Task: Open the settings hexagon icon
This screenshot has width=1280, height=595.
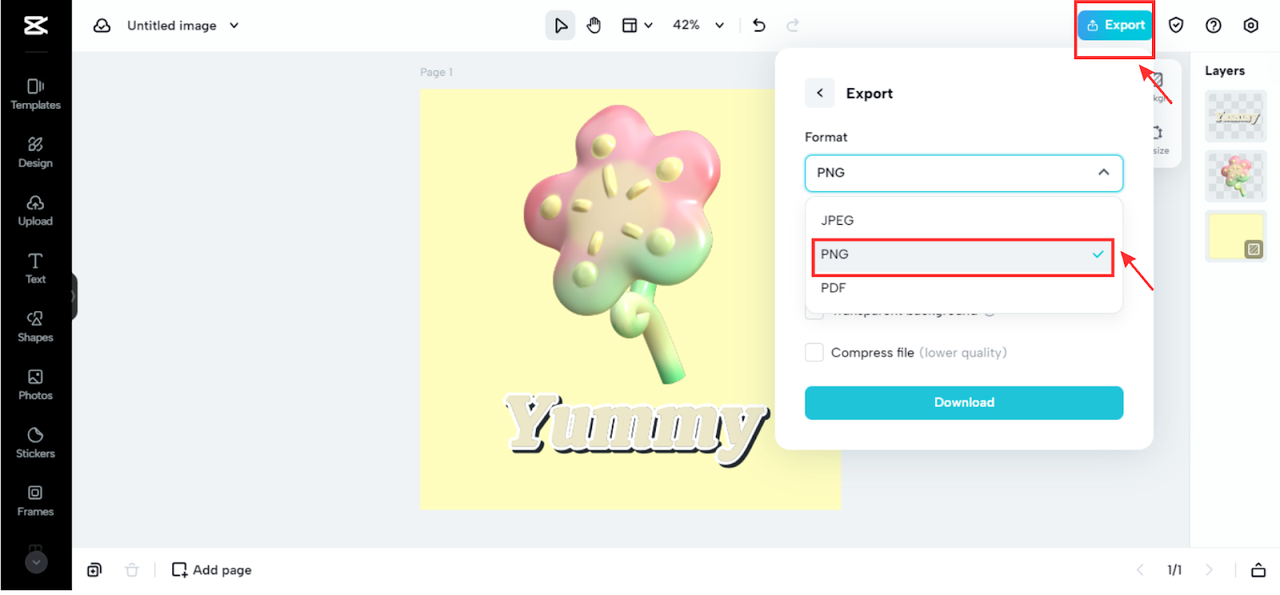Action: tap(1251, 26)
